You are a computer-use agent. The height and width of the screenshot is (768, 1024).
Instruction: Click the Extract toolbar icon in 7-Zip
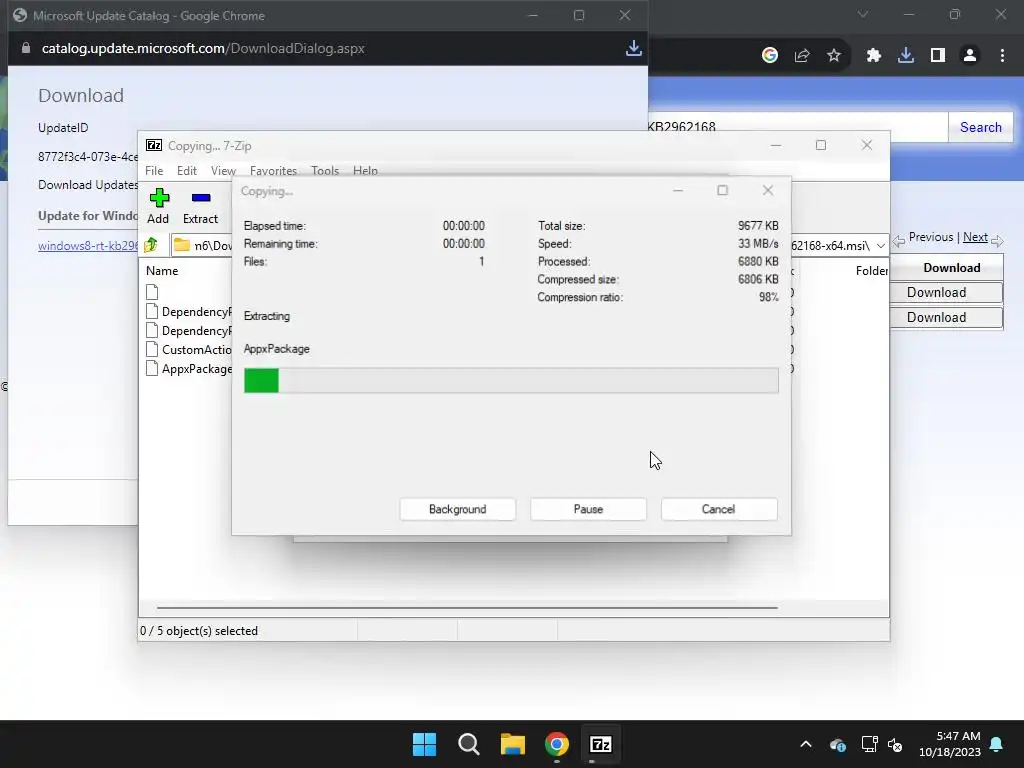point(200,198)
